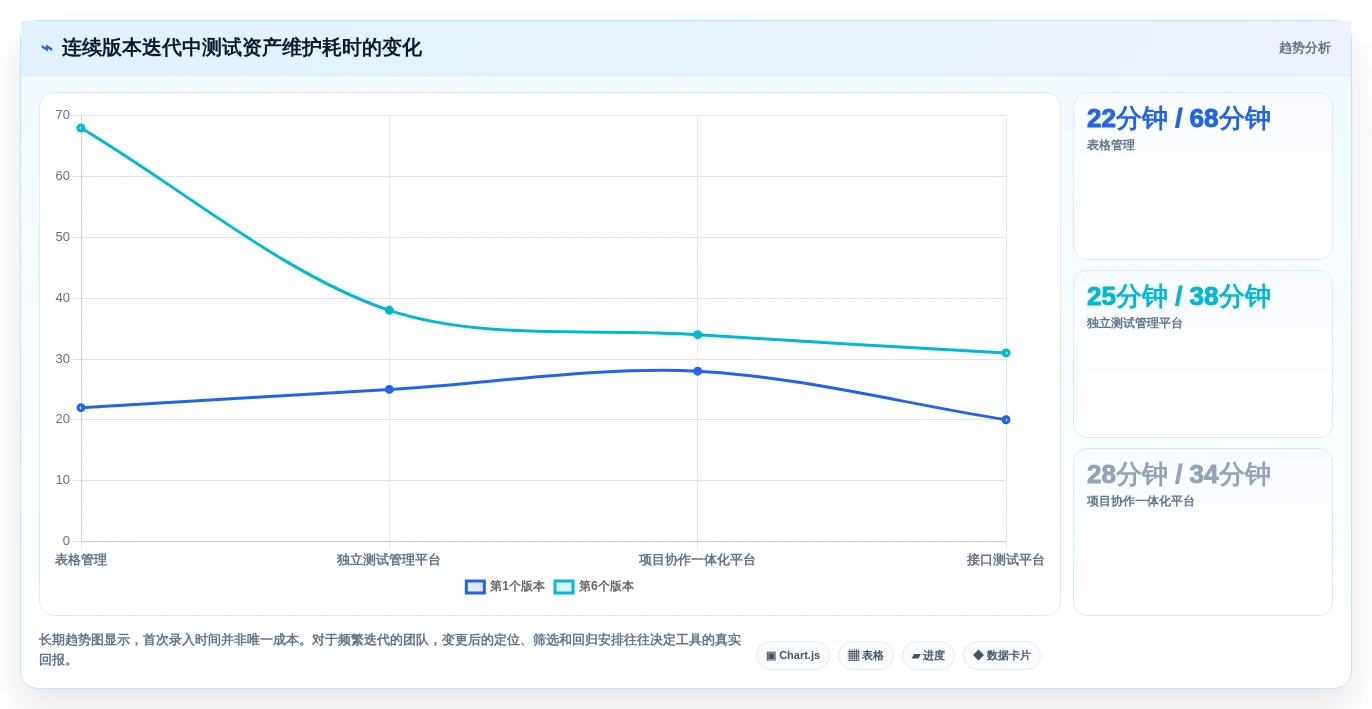Click the x-axis label 独立测试管理平台
This screenshot has height=709, width=1372.
click(x=389, y=560)
